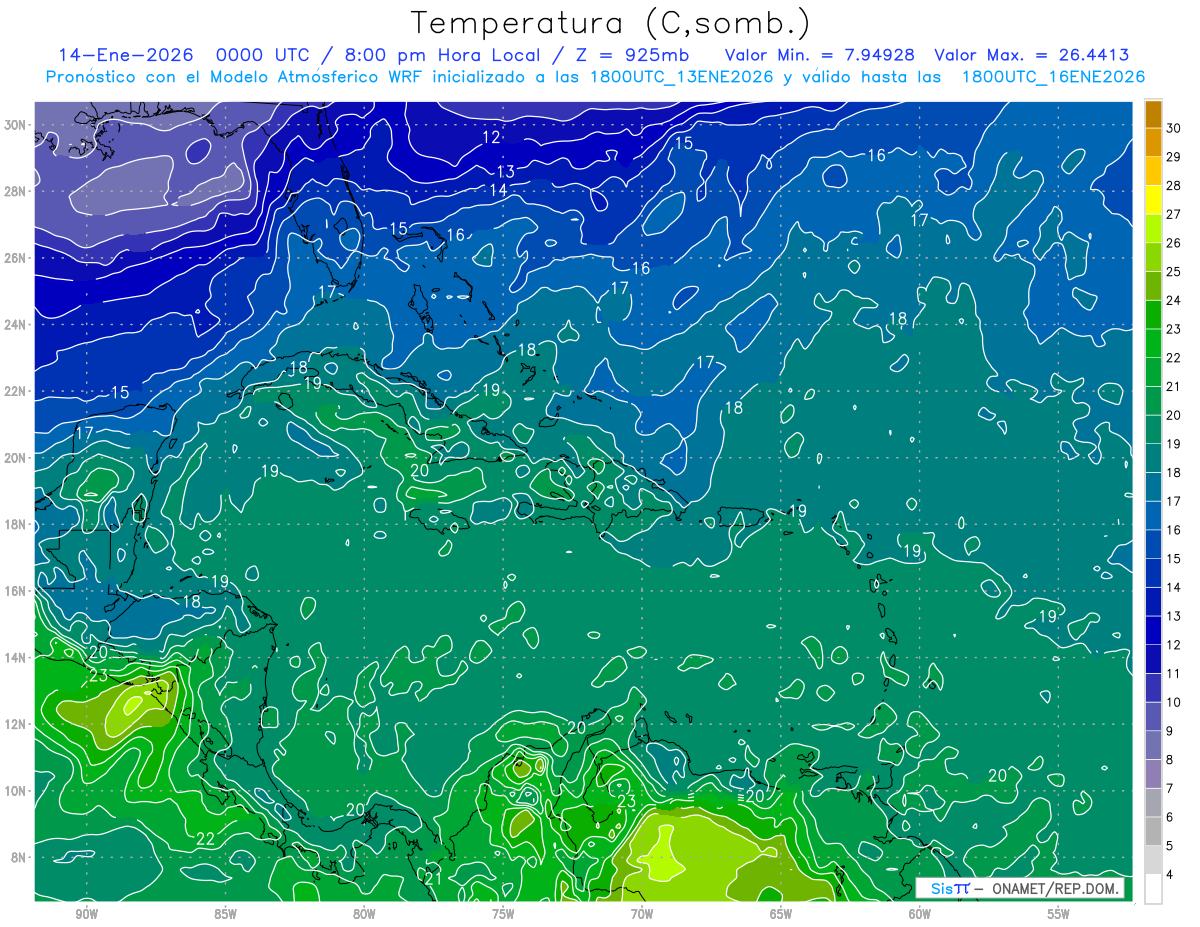This screenshot has width=1200, height=927.
Task: Click longitude label "90W"
Action: tap(86, 914)
